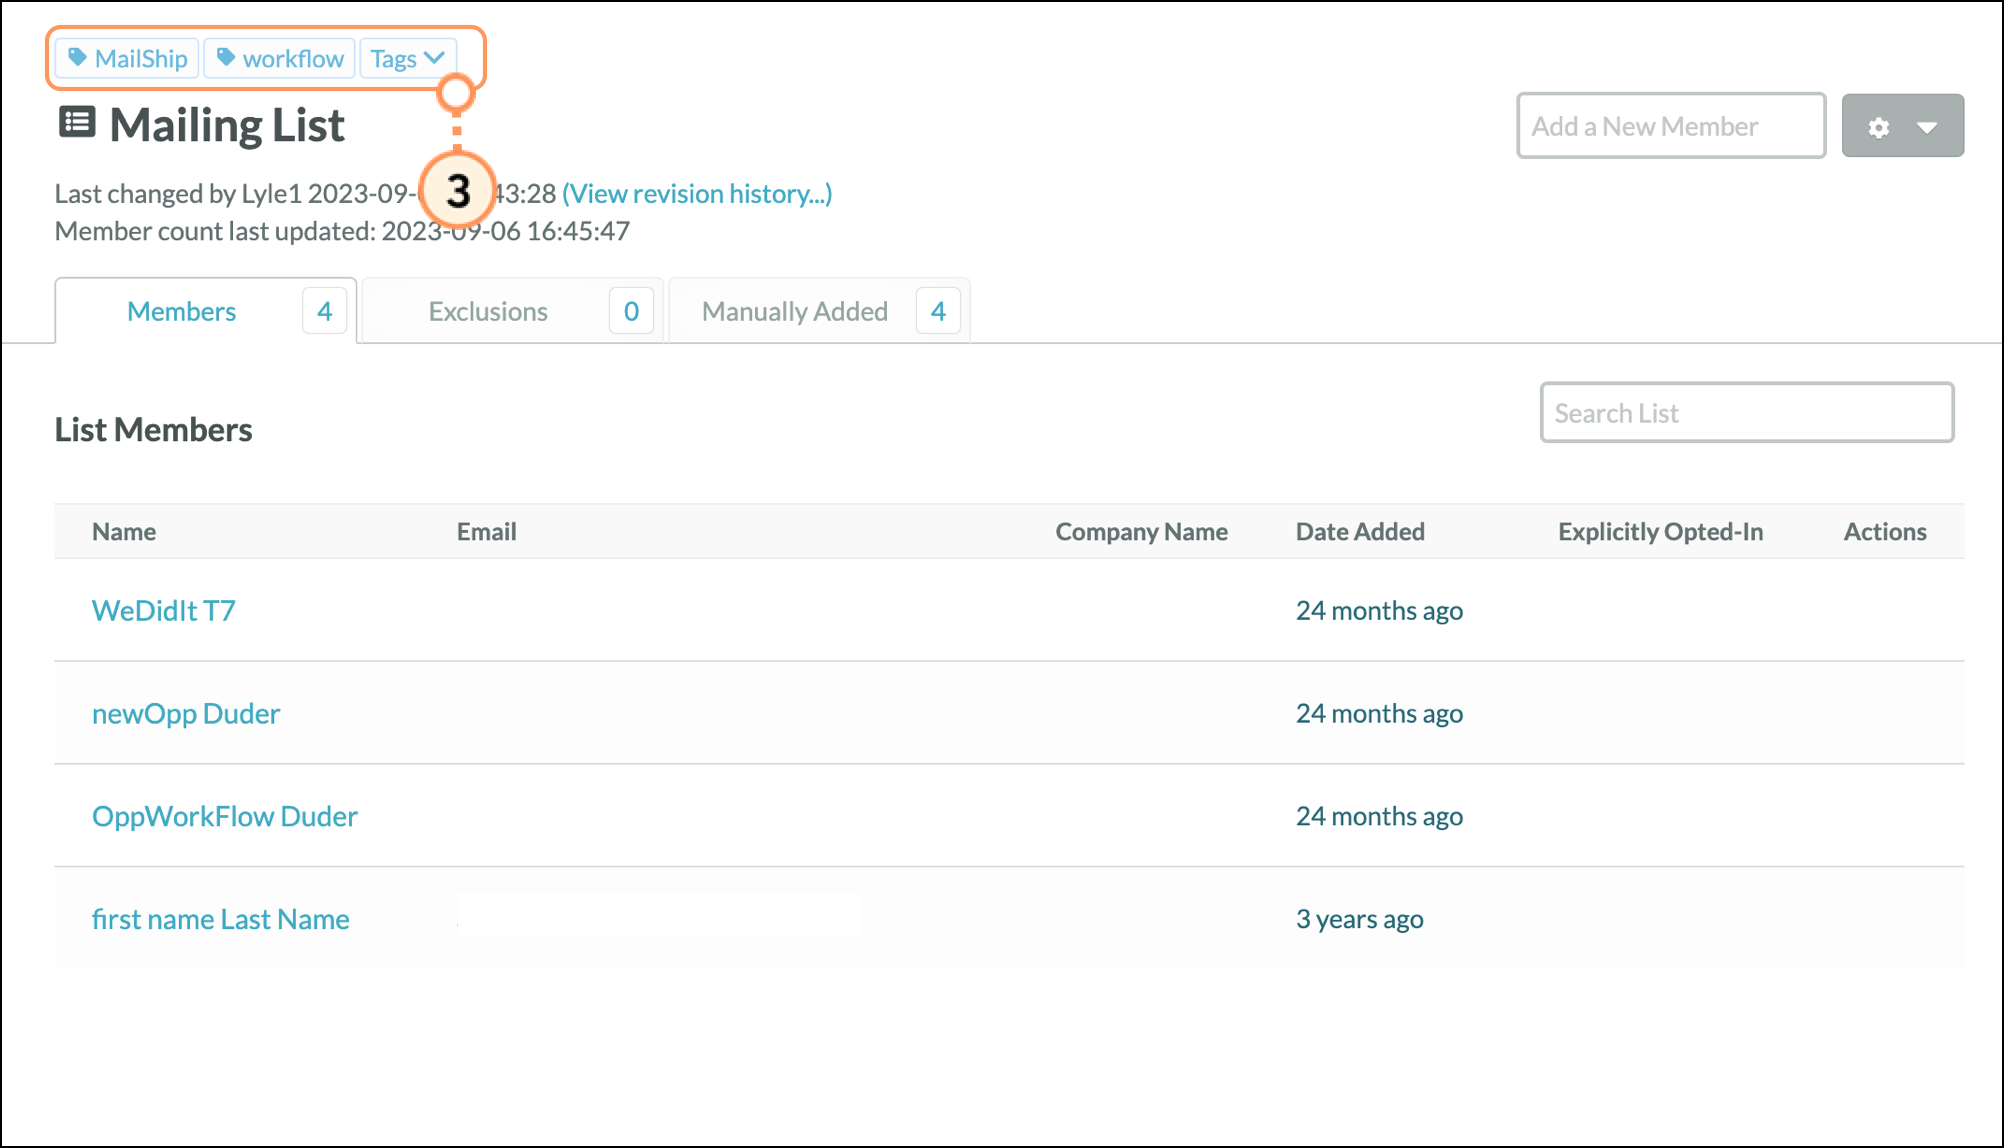Open the Exclusions tab
This screenshot has width=2004, height=1148.
click(488, 311)
